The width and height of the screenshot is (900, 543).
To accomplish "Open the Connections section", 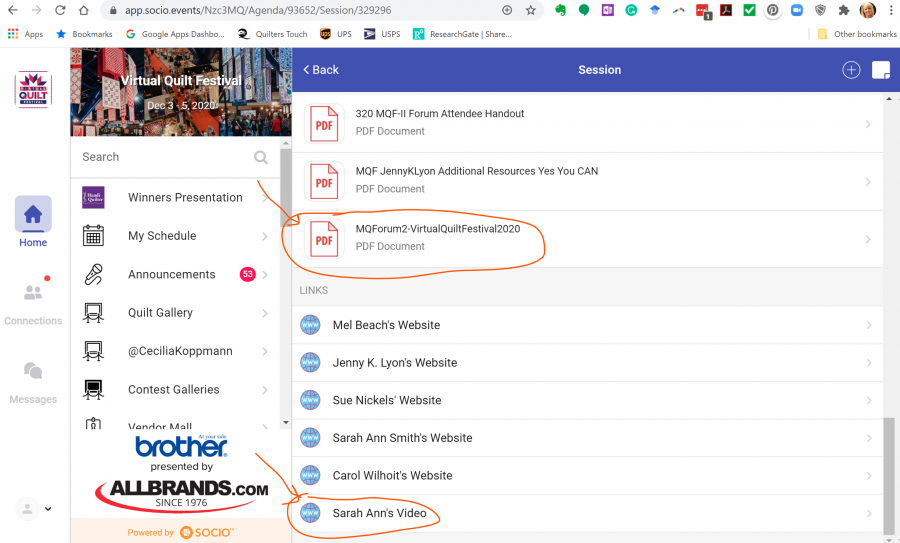I will click(x=33, y=304).
